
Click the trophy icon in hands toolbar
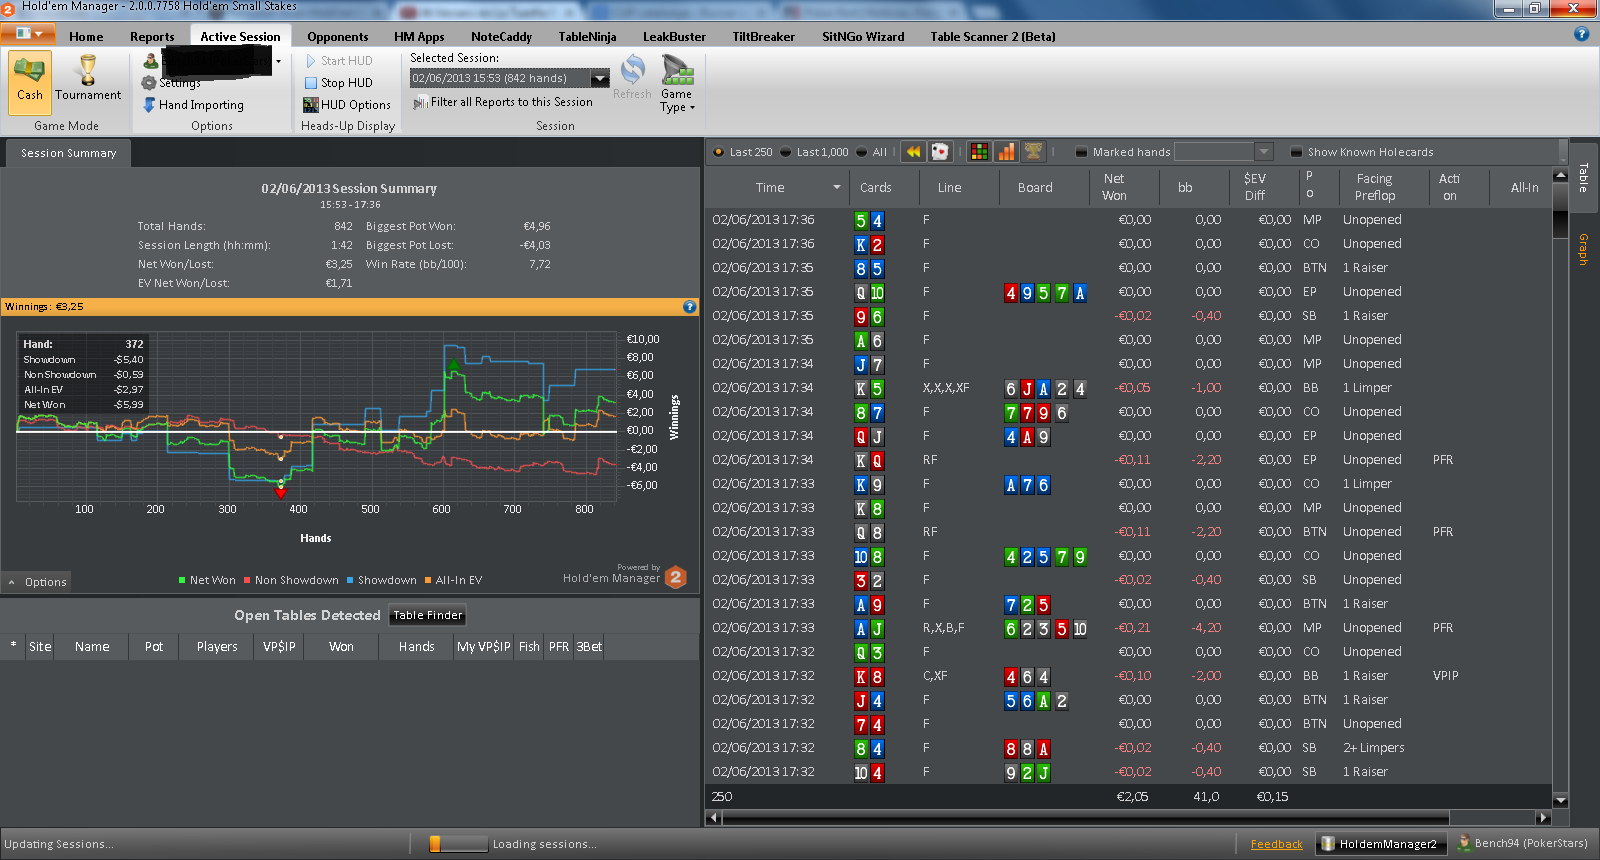tap(1033, 151)
